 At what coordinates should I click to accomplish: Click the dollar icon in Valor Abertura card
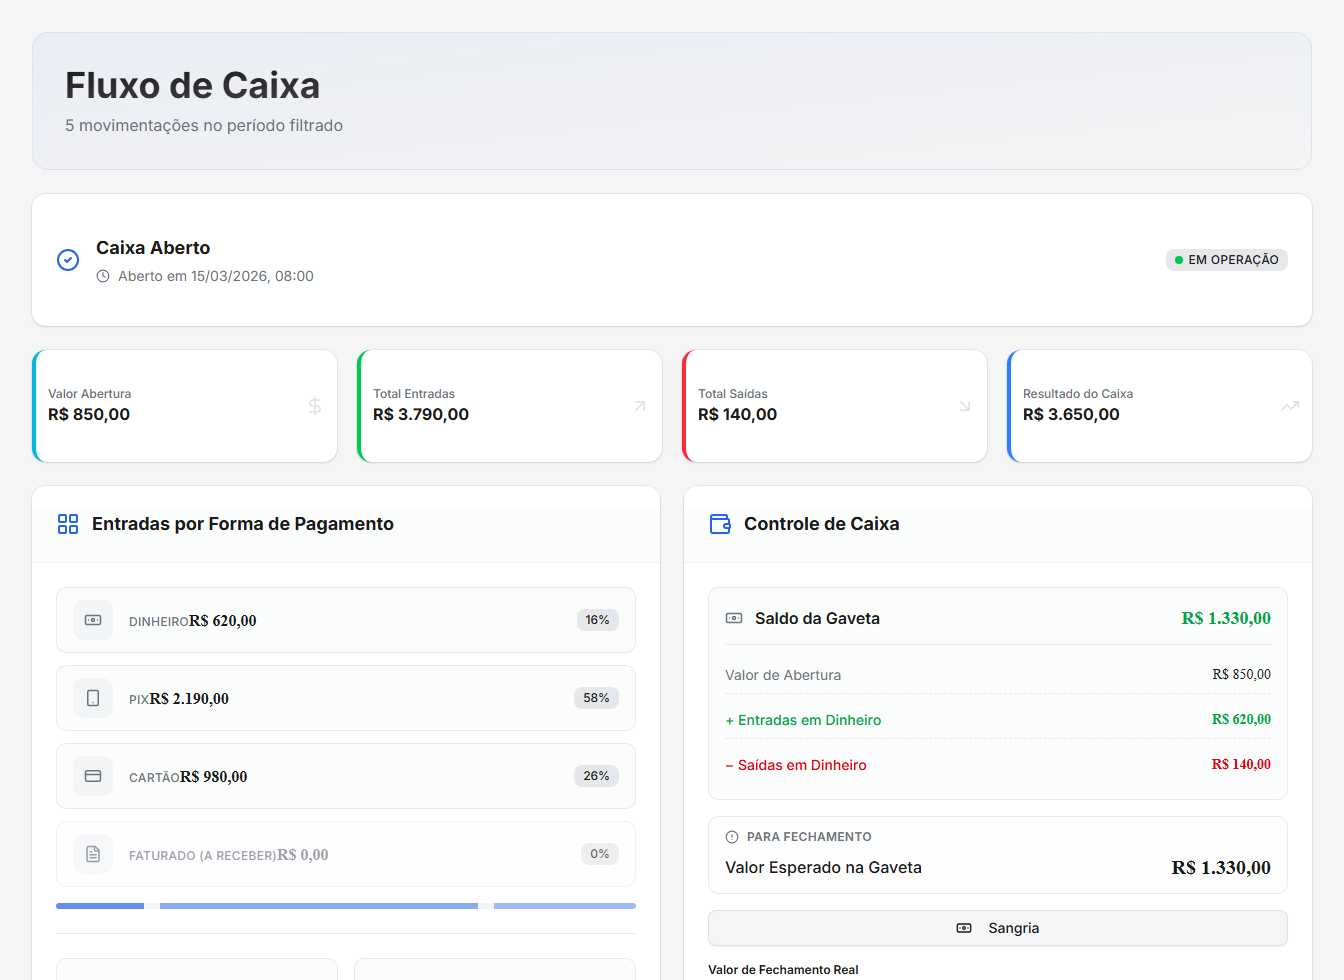pos(315,406)
